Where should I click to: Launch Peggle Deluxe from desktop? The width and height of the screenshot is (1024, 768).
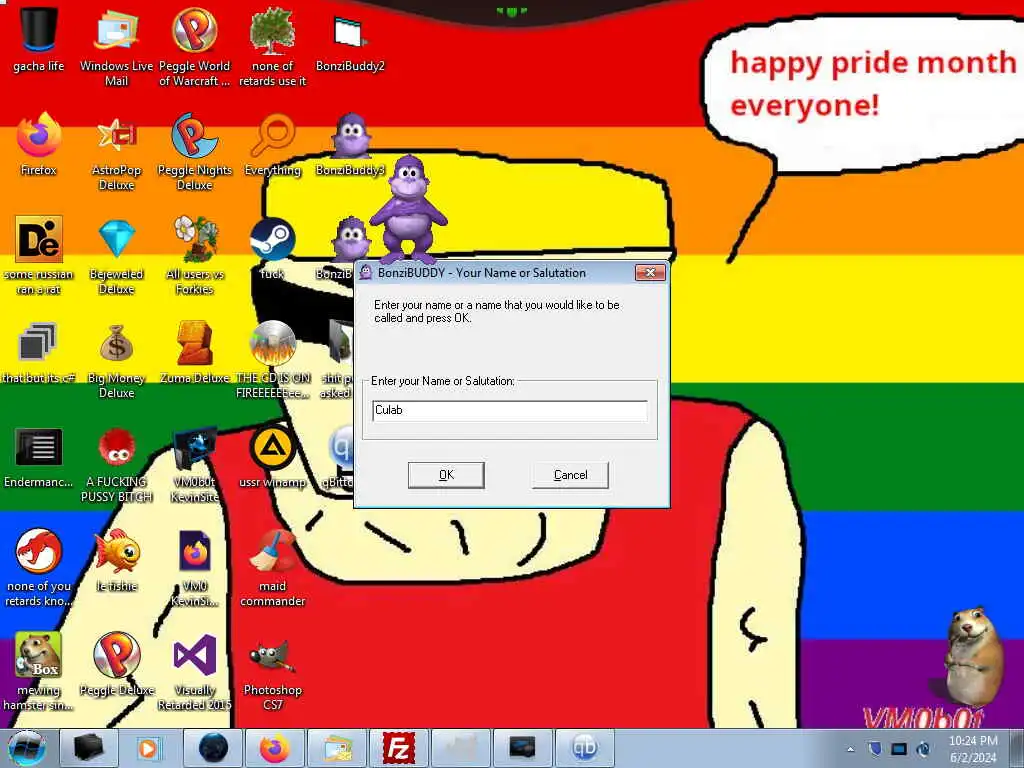click(x=116, y=655)
